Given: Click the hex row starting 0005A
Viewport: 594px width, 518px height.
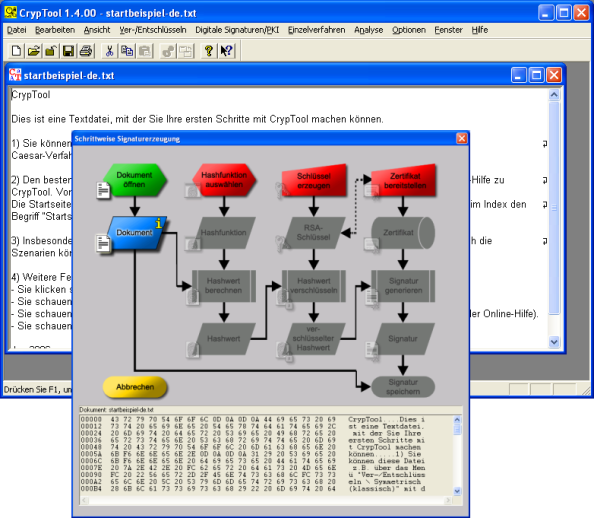Looking at the screenshot, I should (x=253, y=454).
